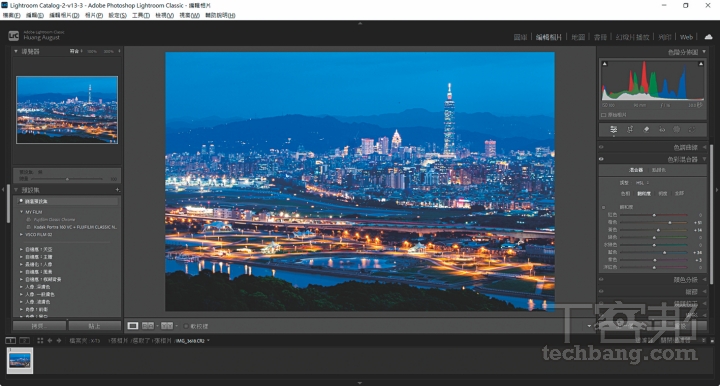Switch to Point Color tab
The image size is (720, 386).
659,170
